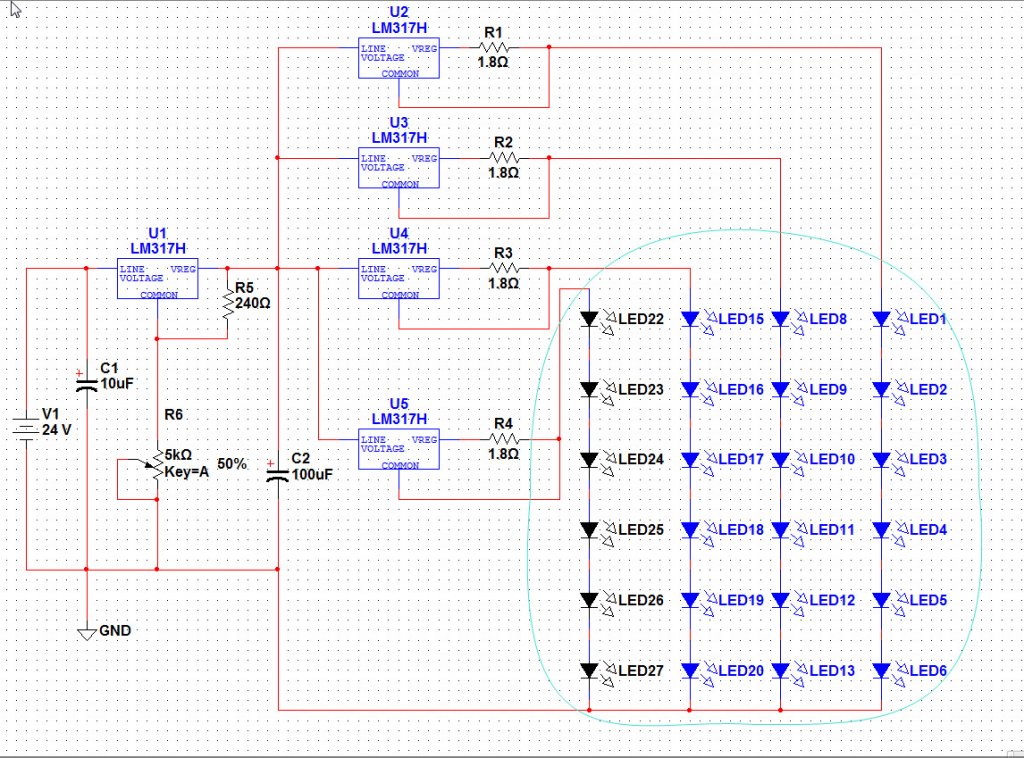This screenshot has height=758, width=1024.
Task: Click the LED25 label
Action: pos(641,529)
